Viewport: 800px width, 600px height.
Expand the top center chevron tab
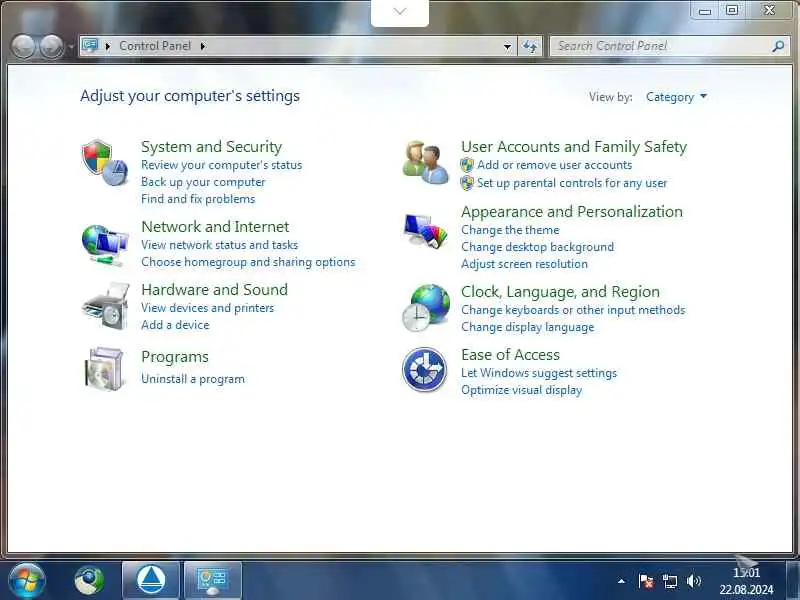(400, 12)
